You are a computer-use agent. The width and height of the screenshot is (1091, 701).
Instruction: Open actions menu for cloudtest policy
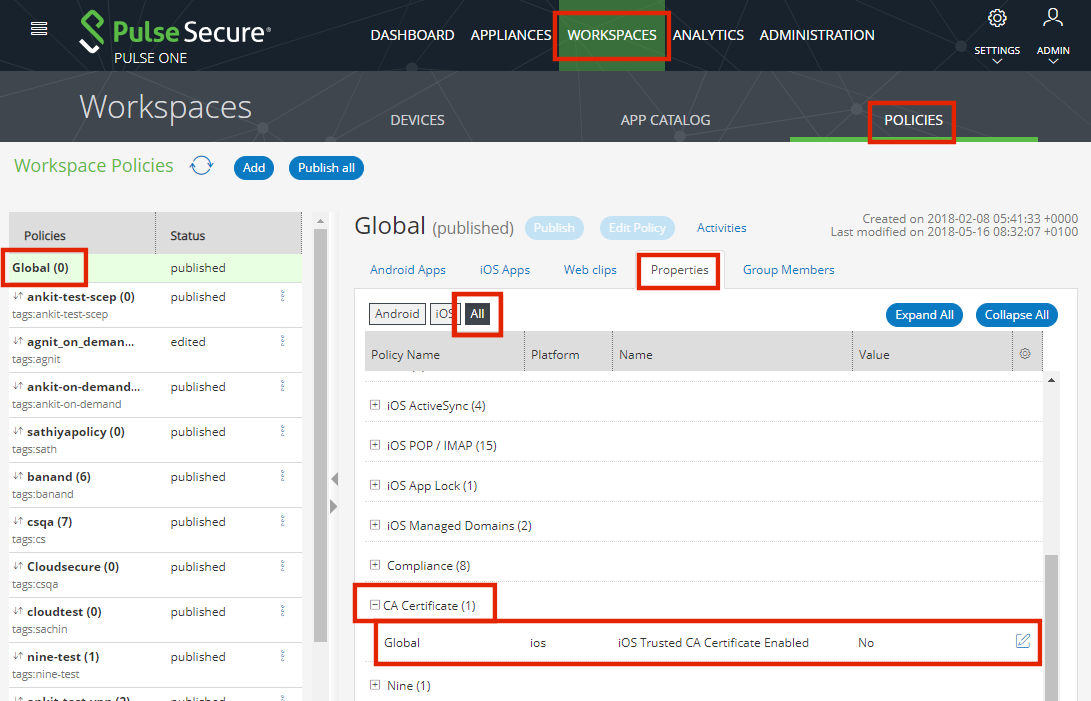tap(282, 611)
